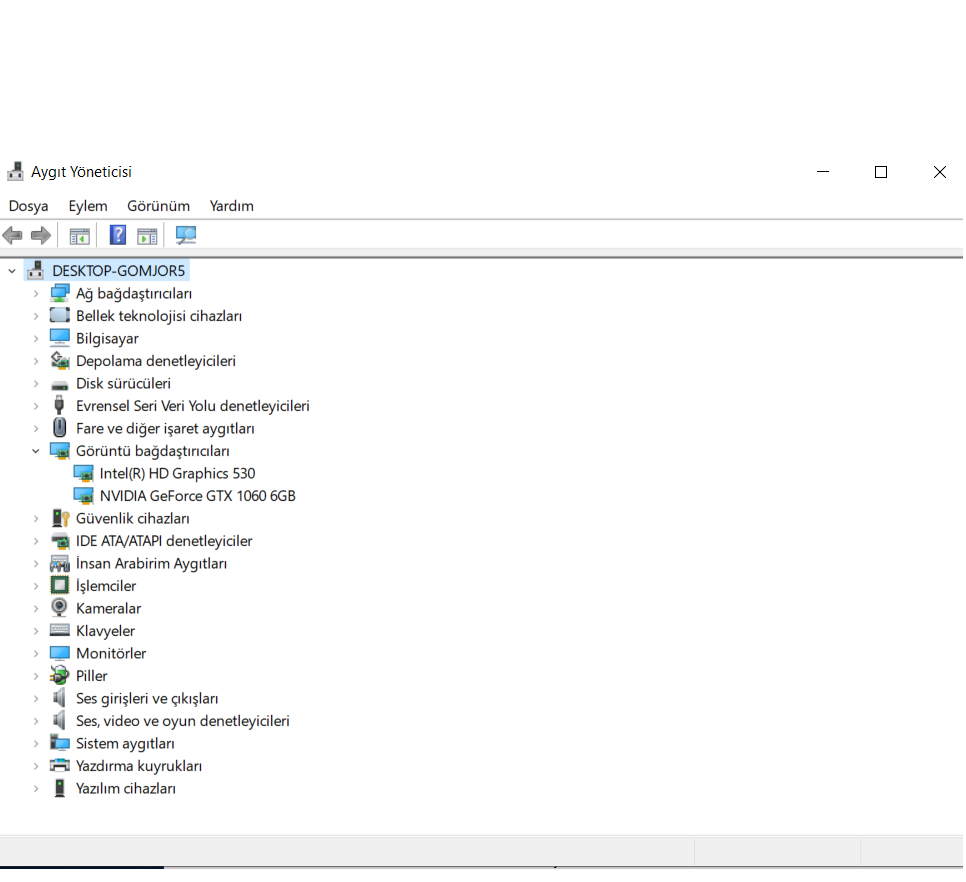This screenshot has height=882, width=966.
Task: Open the Görünüm menu
Action: [158, 206]
